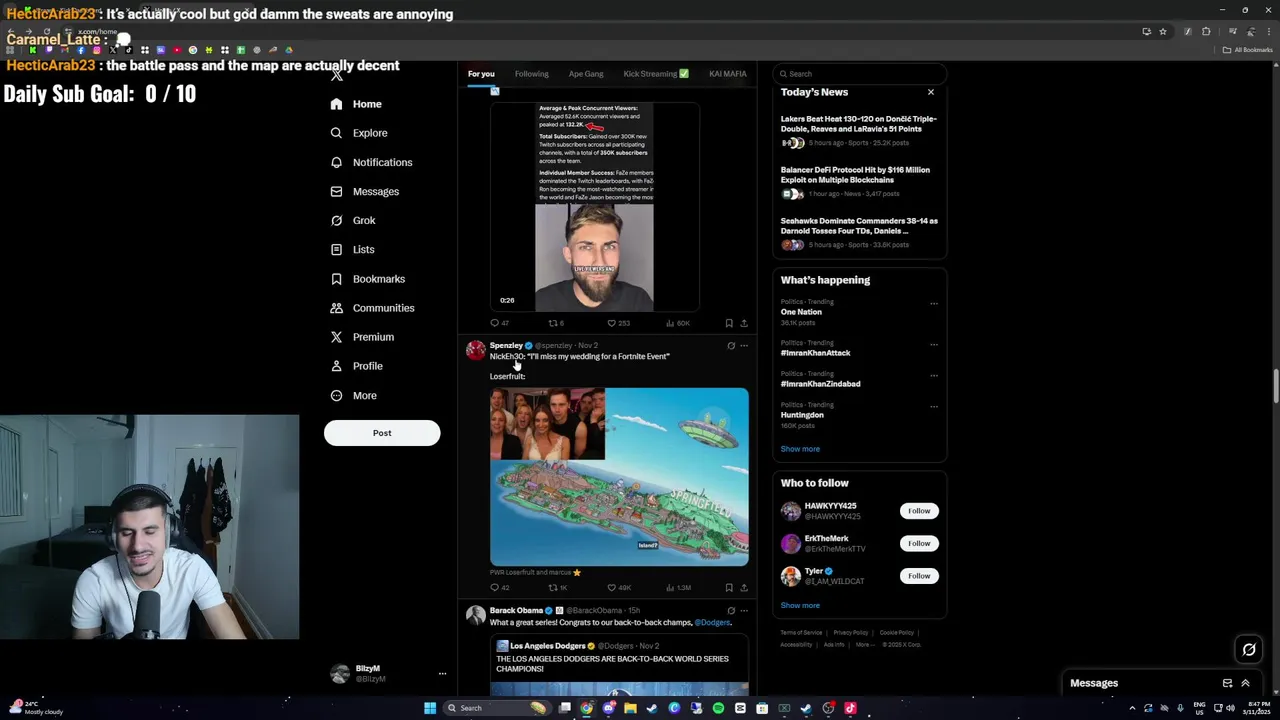
Task: Reply to the Spenzley post (42 replies)
Action: (499, 588)
